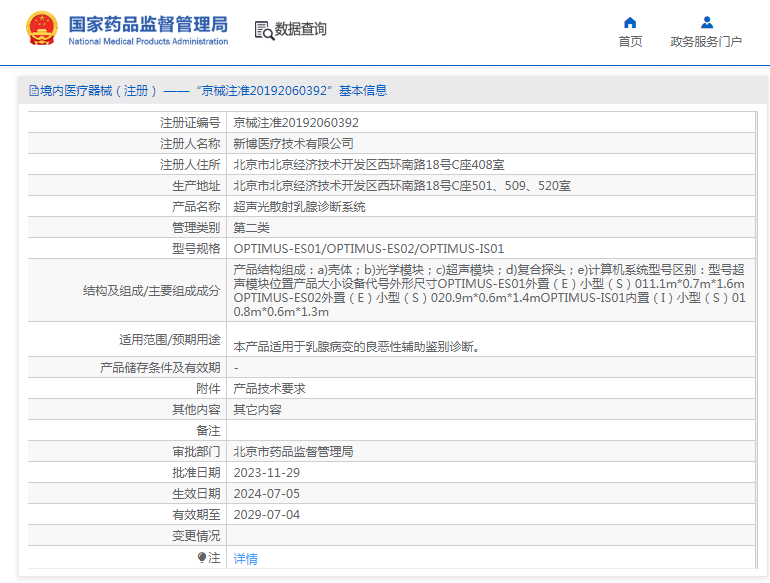Open 详情 link in the 注 row

(x=245, y=558)
